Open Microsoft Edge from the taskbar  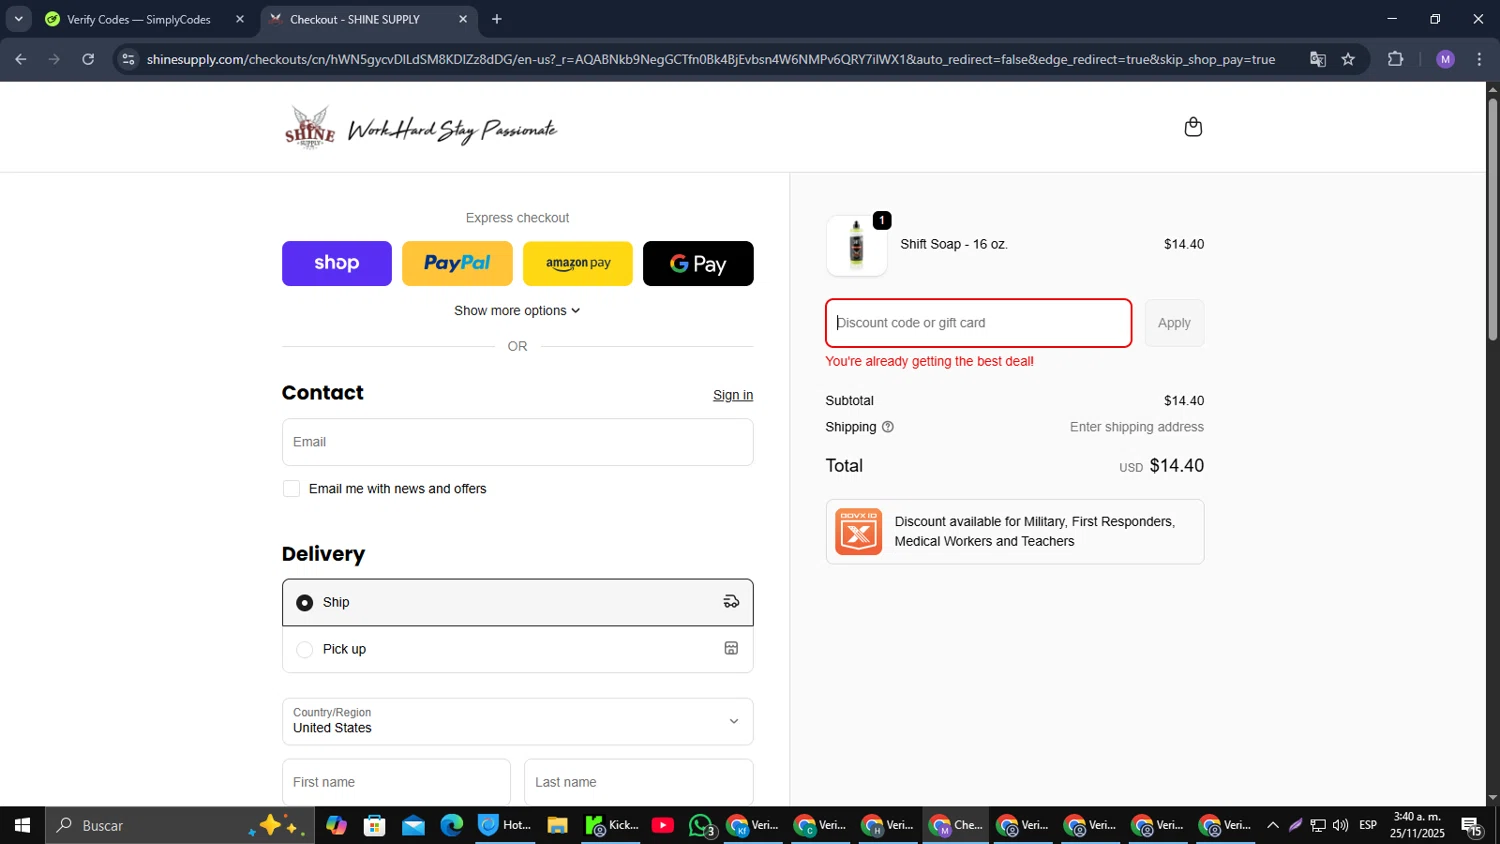452,825
